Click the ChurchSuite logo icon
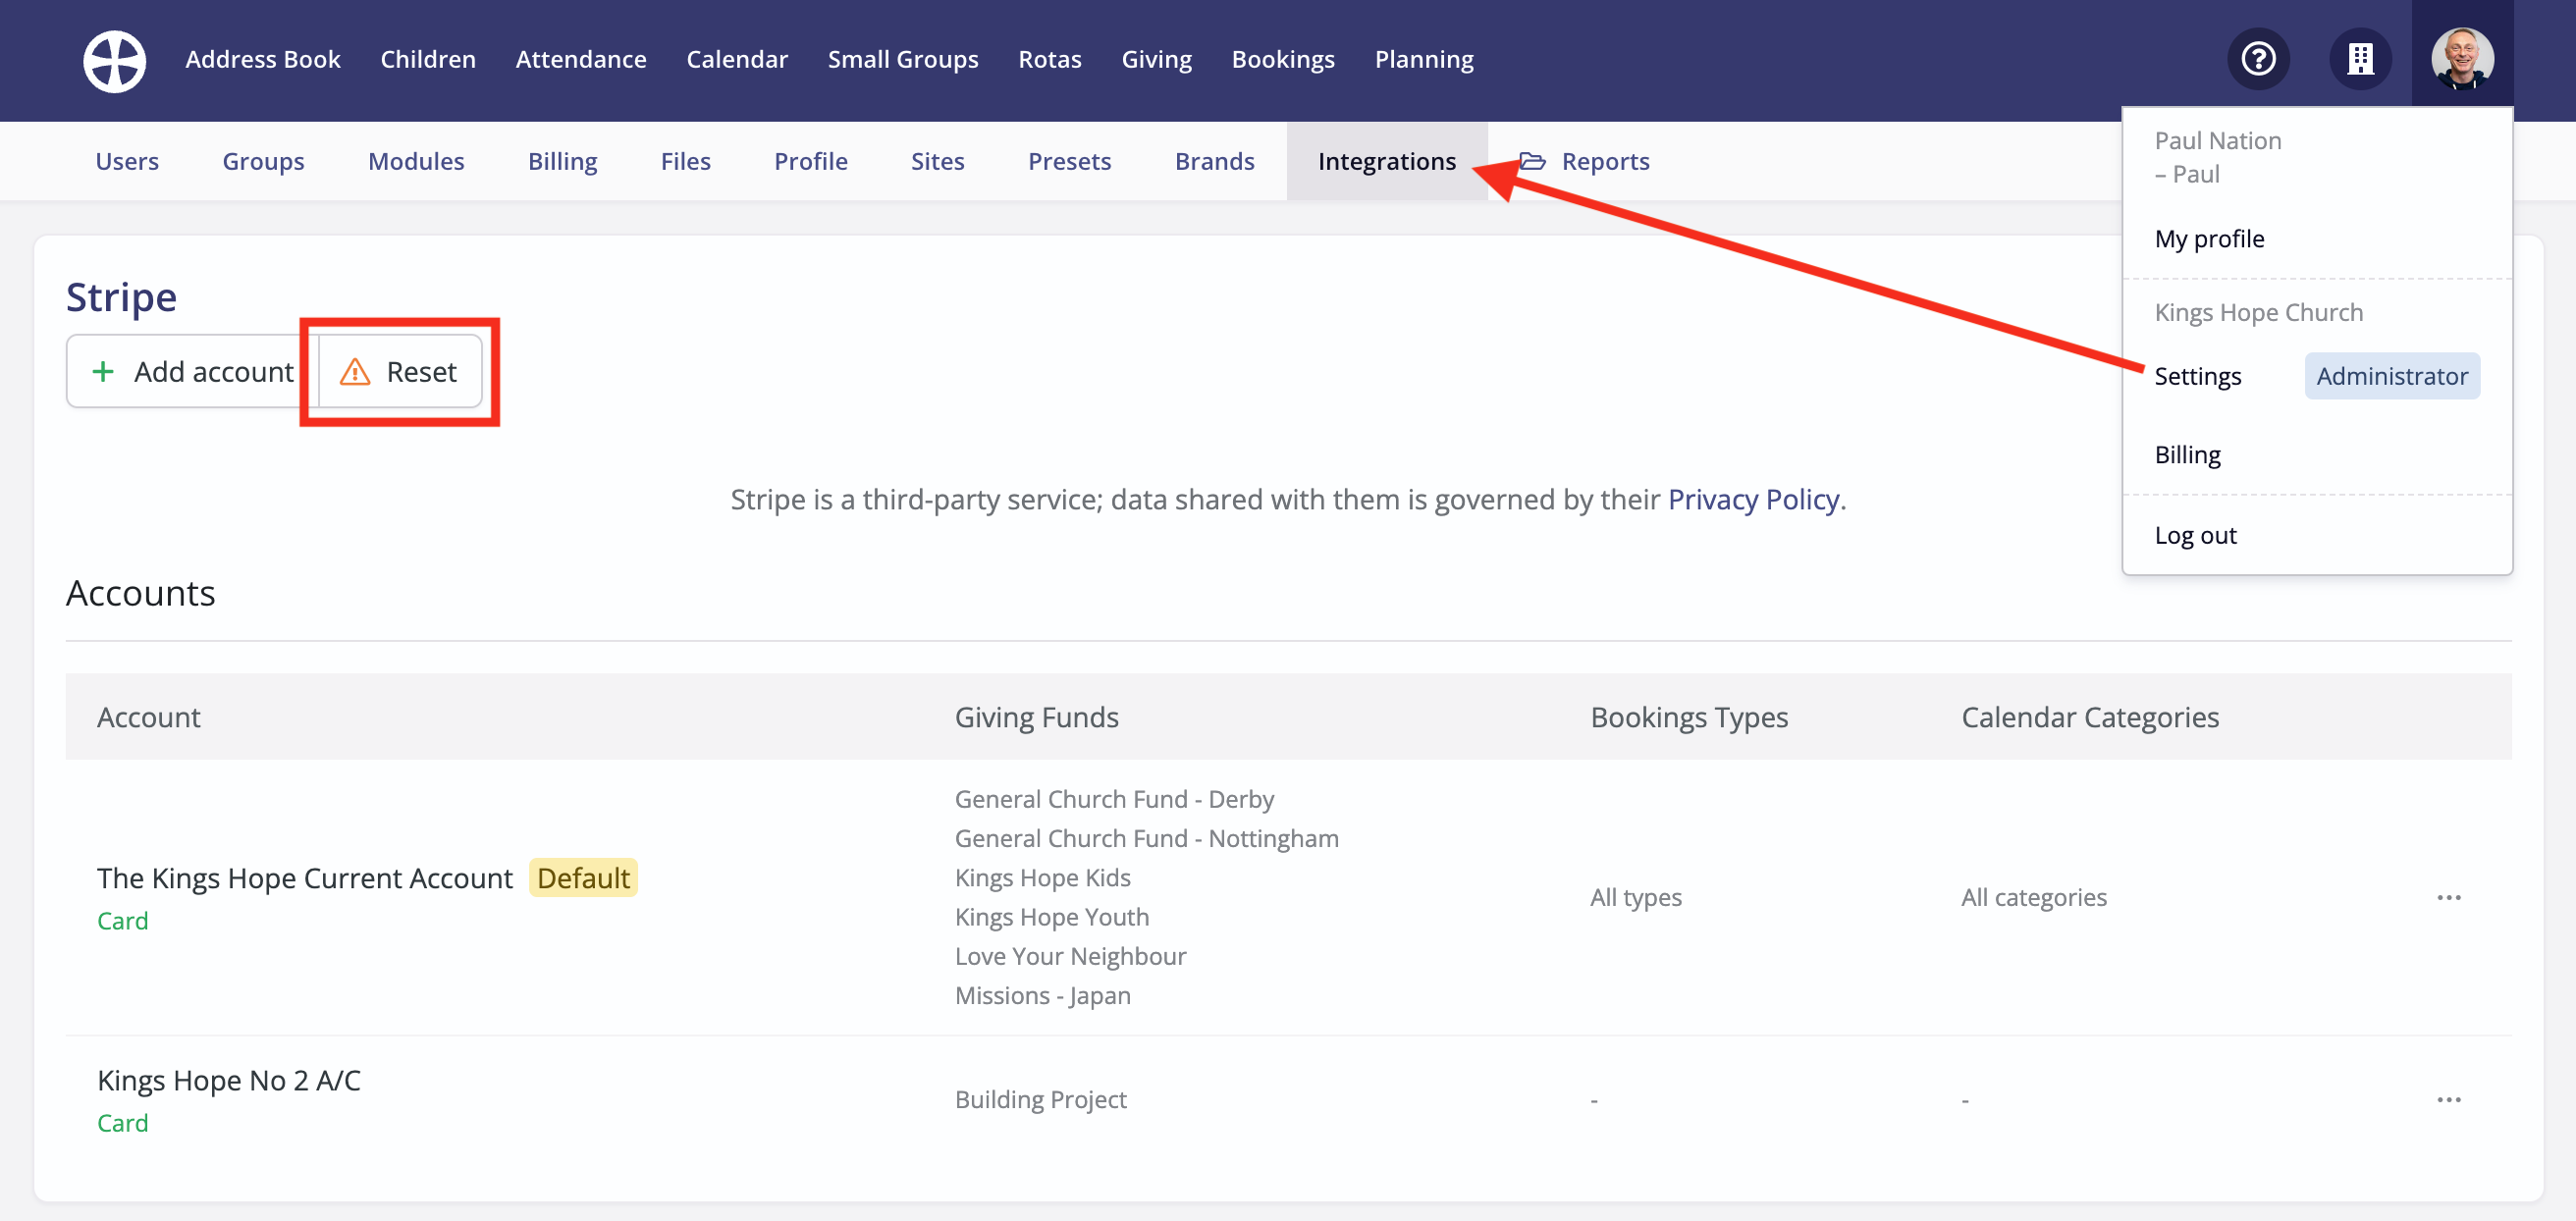Viewport: 2576px width, 1221px height. [114, 60]
